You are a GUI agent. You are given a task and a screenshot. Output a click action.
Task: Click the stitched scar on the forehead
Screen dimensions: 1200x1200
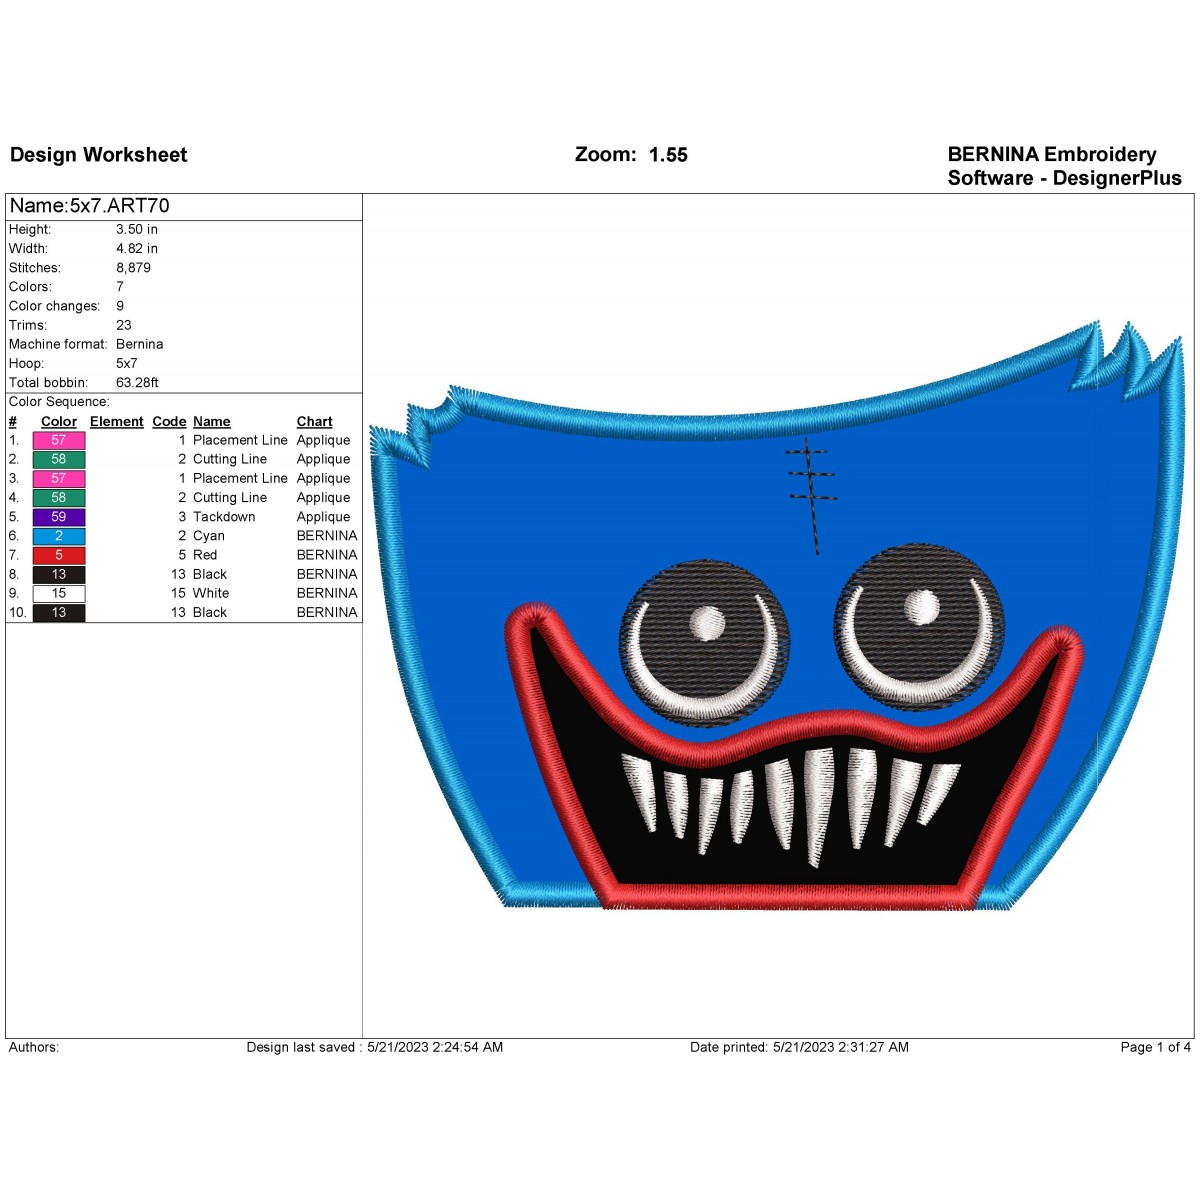coord(811,496)
